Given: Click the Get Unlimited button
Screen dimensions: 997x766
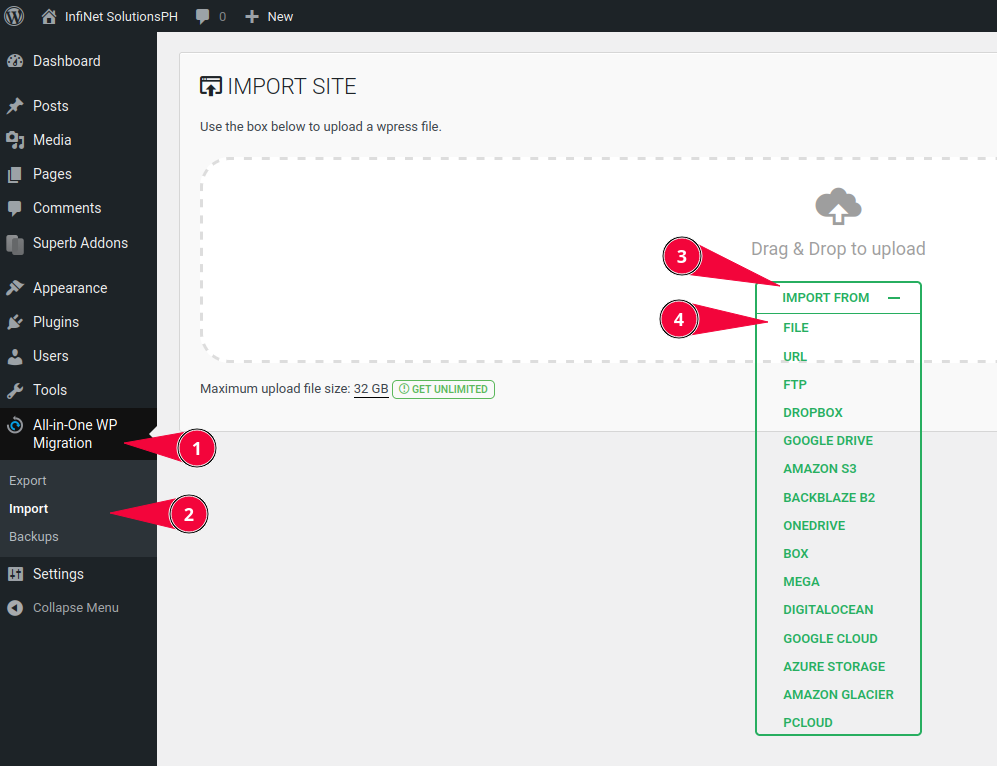Looking at the screenshot, I should (443, 389).
